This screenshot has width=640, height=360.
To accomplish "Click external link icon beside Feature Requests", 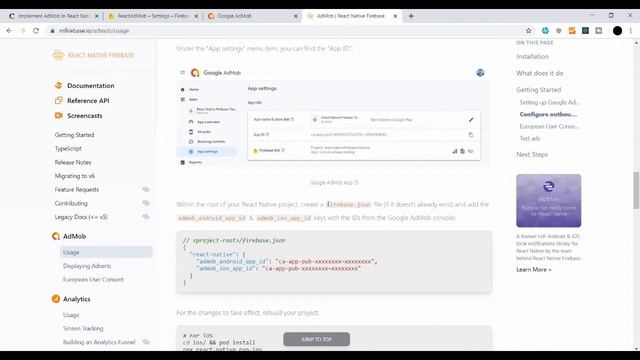I will pyautogui.click(x=146, y=189).
